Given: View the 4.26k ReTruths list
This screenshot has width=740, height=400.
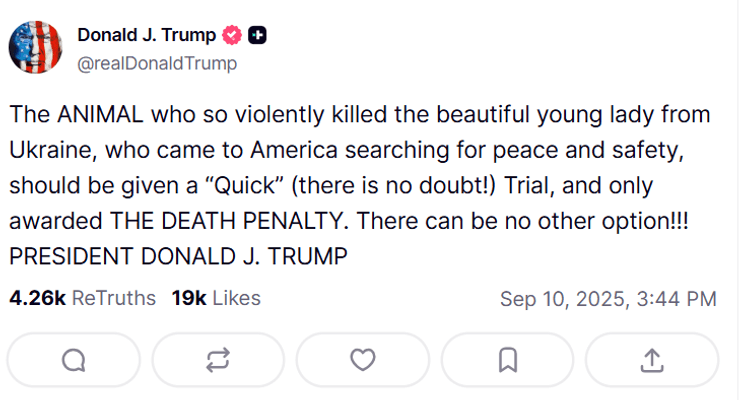Looking at the screenshot, I should point(82,298).
